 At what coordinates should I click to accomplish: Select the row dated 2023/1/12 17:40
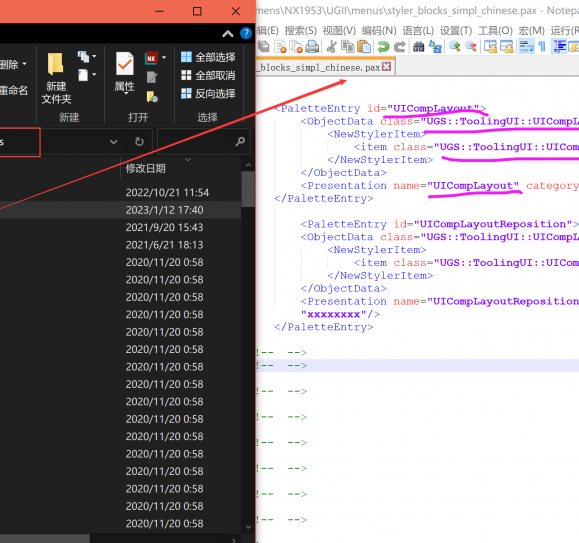(120, 210)
